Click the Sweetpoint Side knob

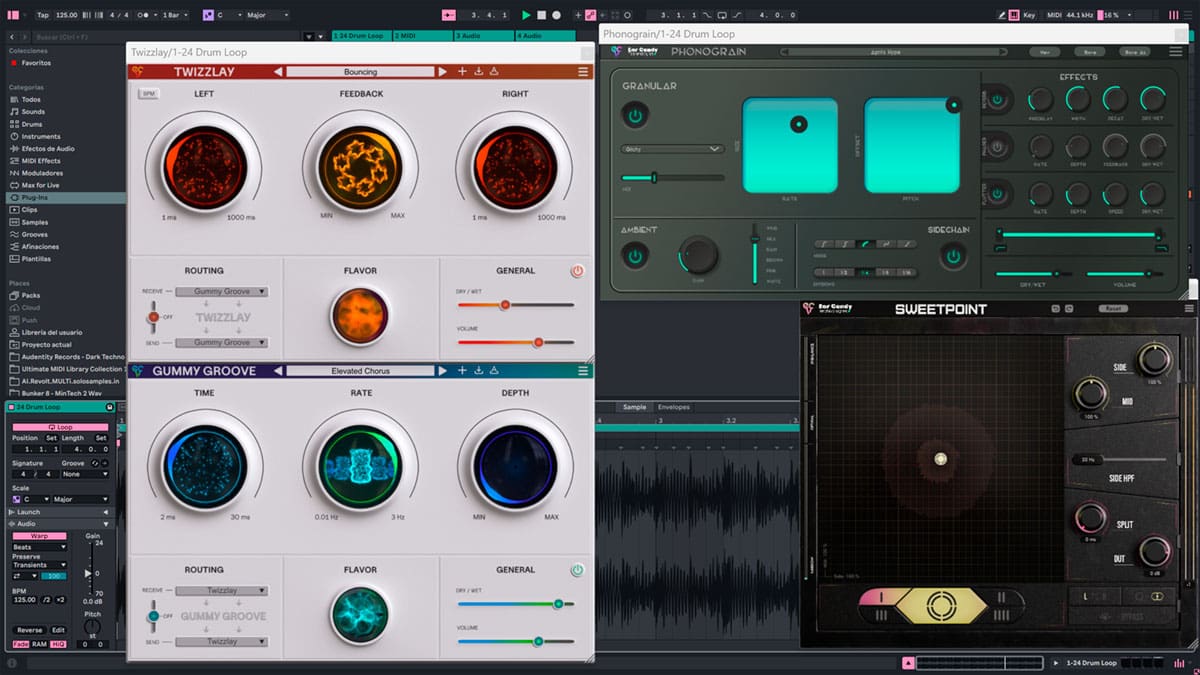[1153, 360]
